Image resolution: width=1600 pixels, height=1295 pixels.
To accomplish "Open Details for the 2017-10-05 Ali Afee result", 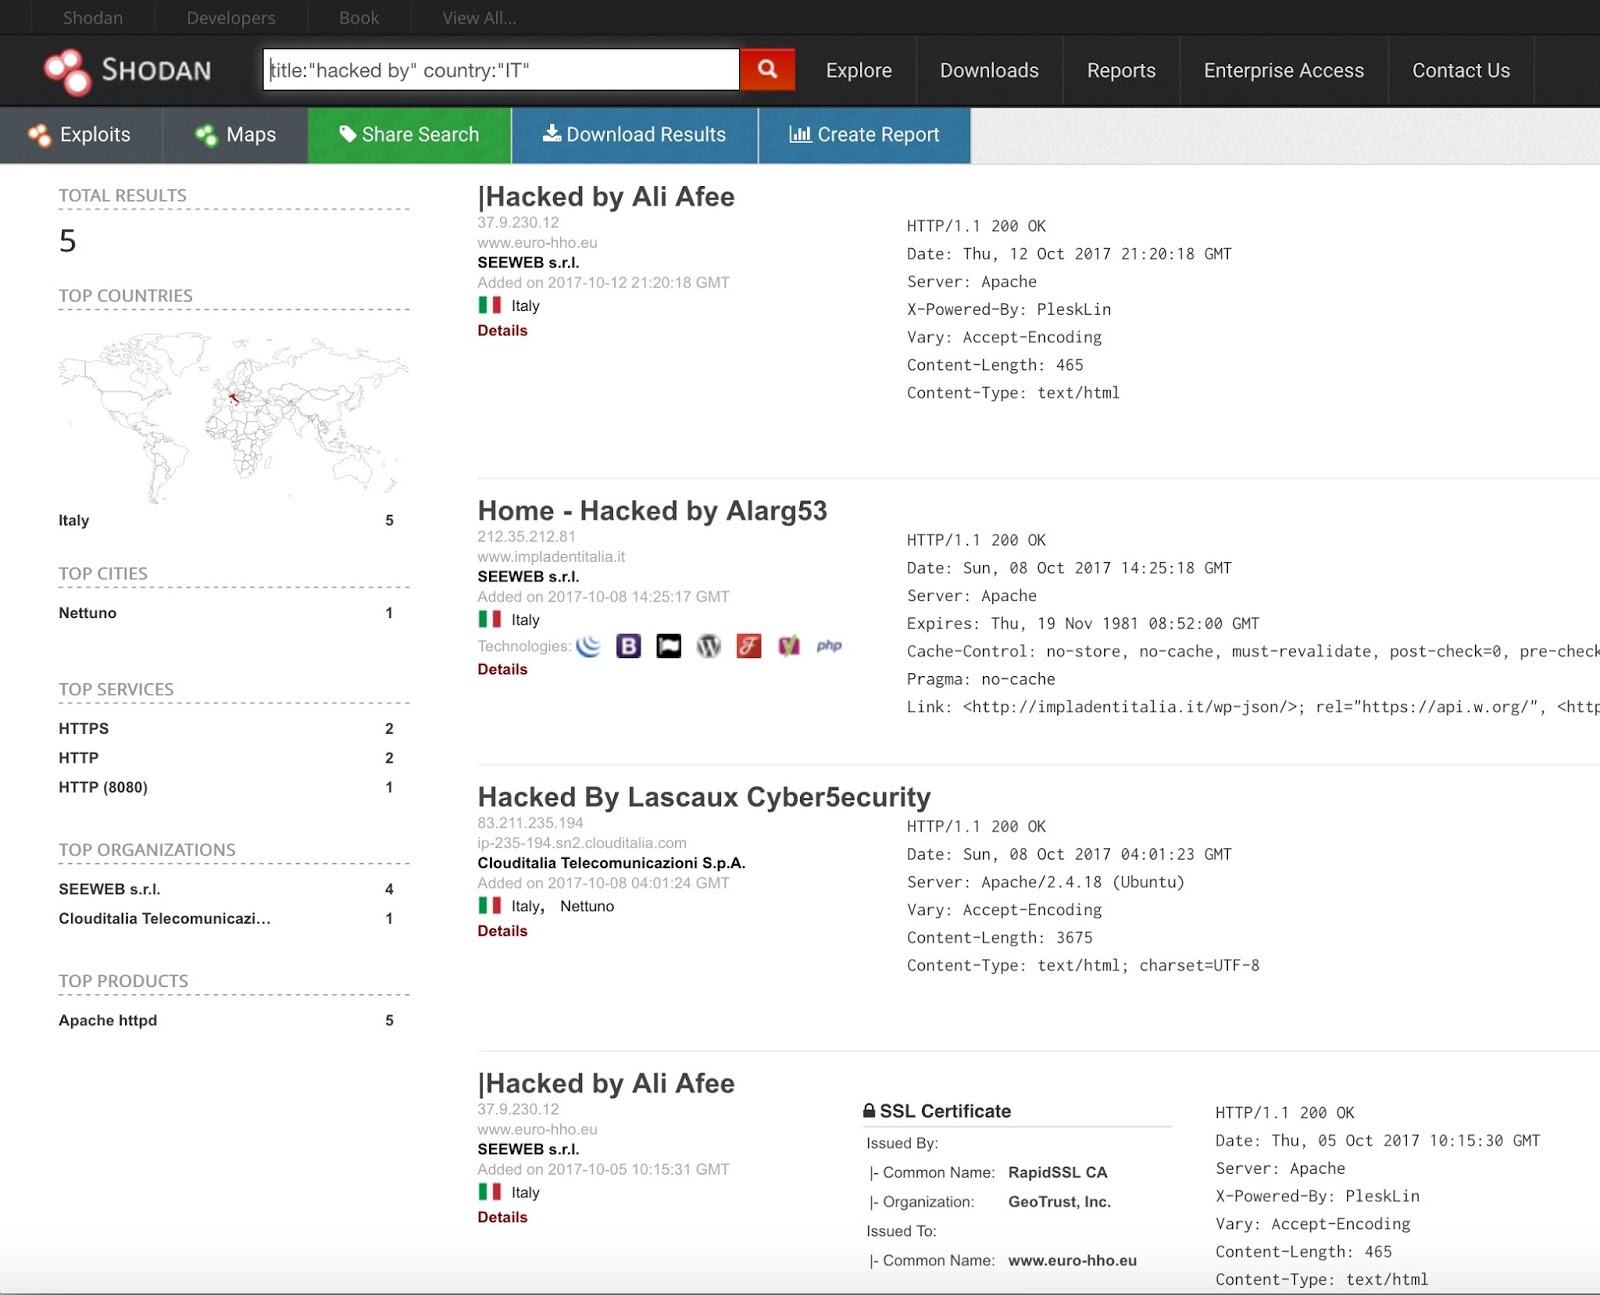I will tap(502, 1217).
